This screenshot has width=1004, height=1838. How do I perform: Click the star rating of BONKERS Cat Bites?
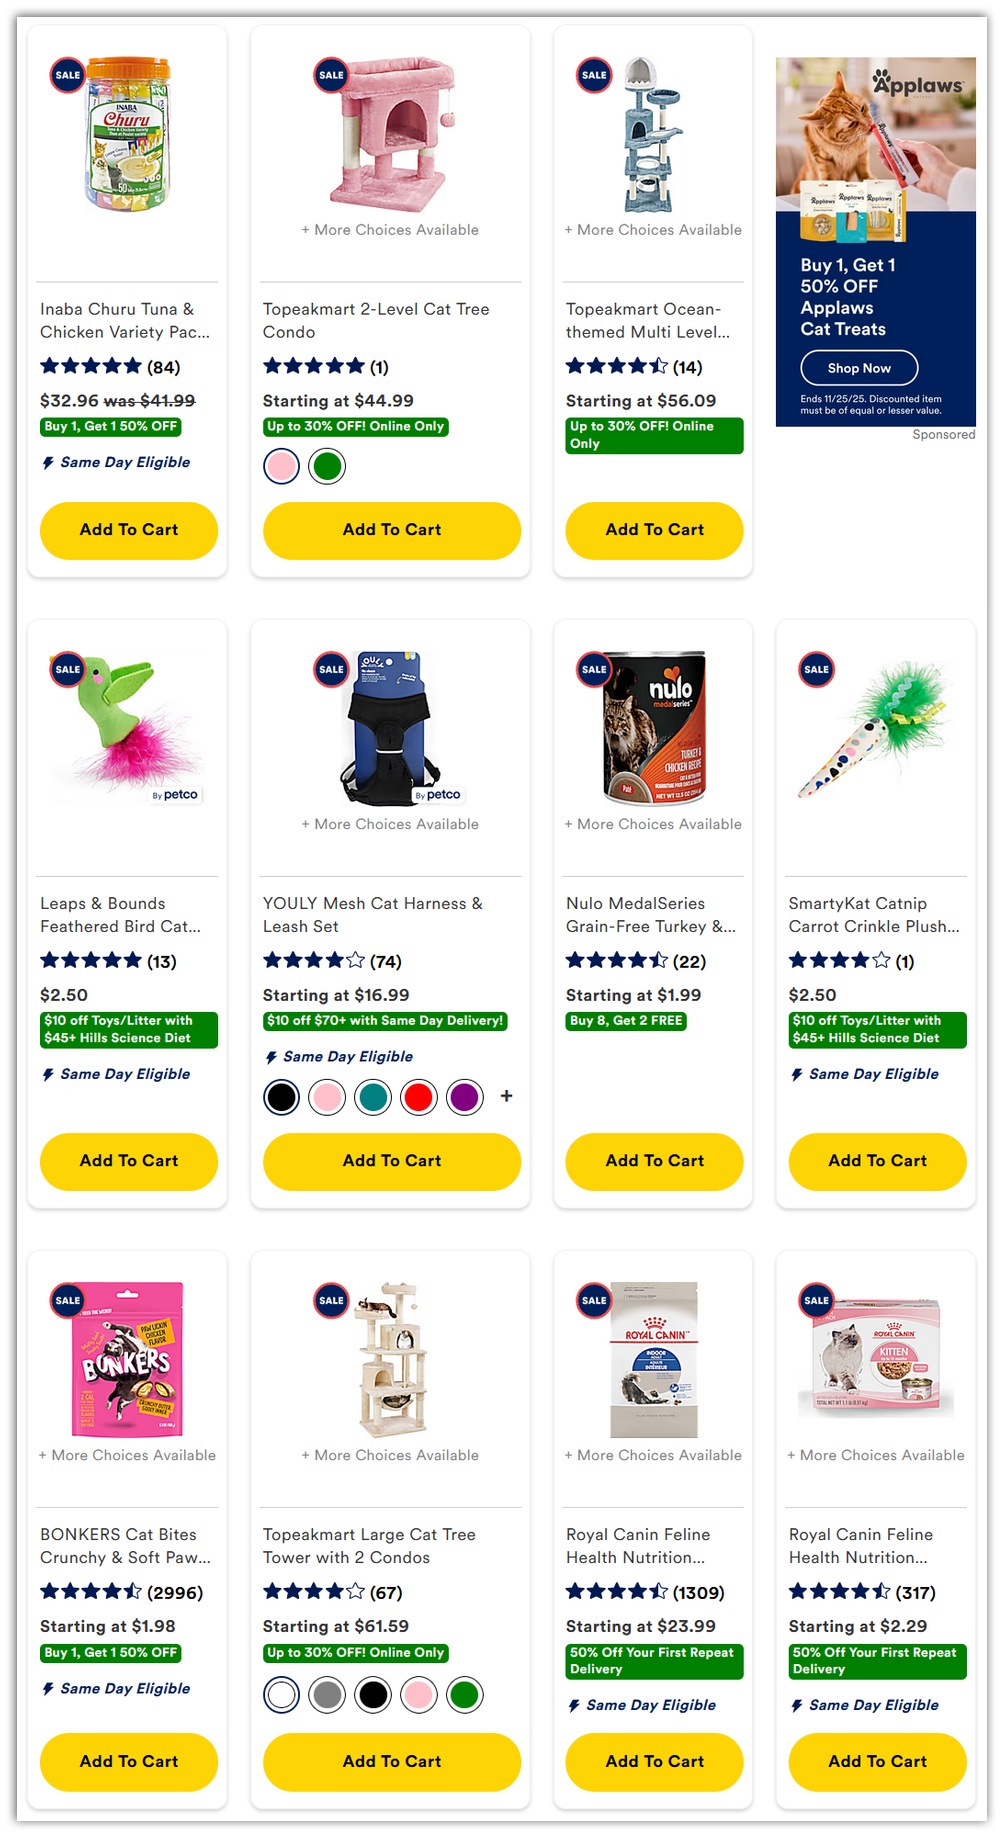pos(91,1591)
